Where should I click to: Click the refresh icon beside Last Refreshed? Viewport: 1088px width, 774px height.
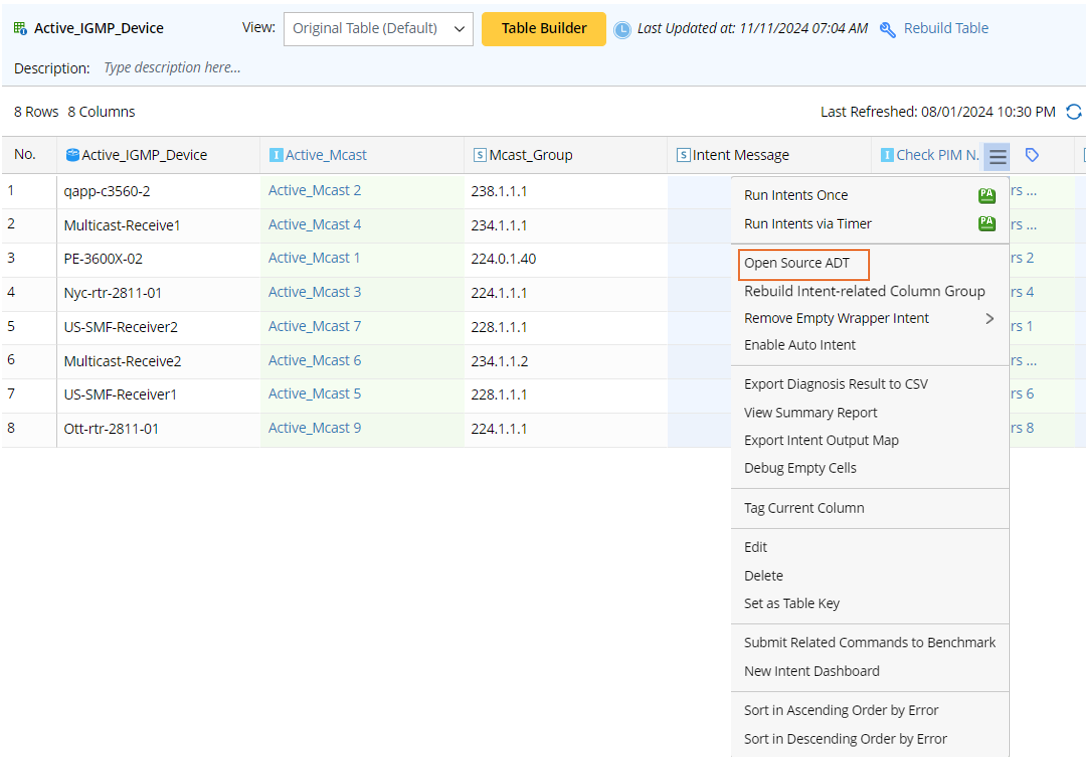[1074, 112]
